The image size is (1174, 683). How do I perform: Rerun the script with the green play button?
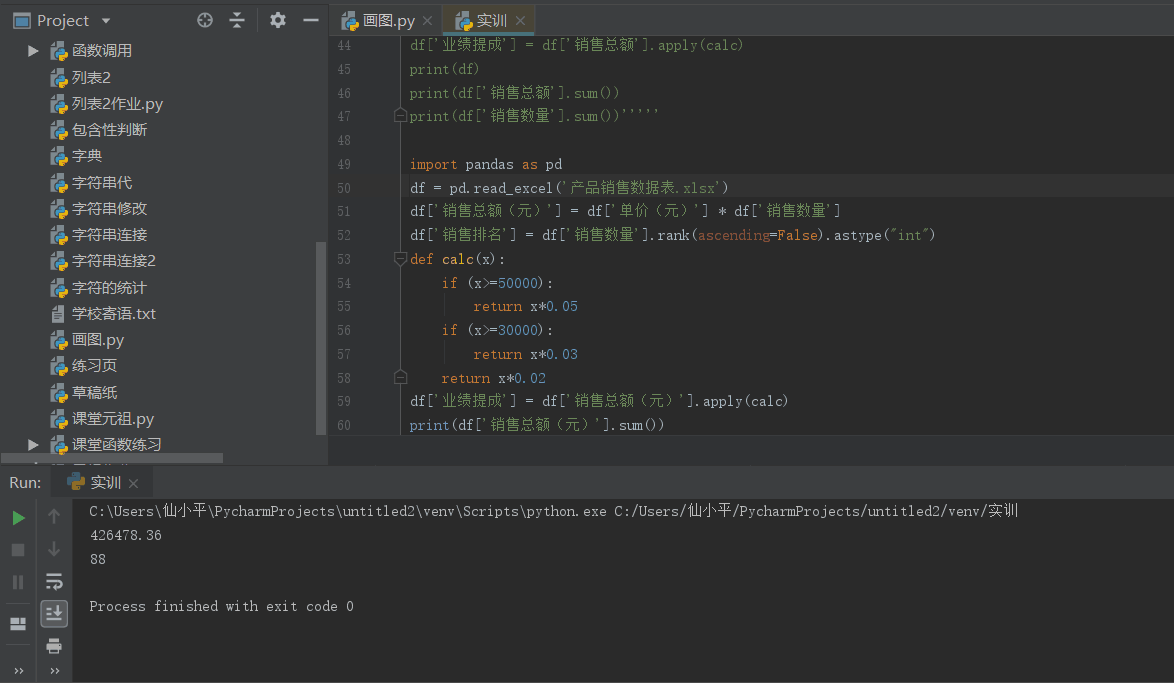18,517
